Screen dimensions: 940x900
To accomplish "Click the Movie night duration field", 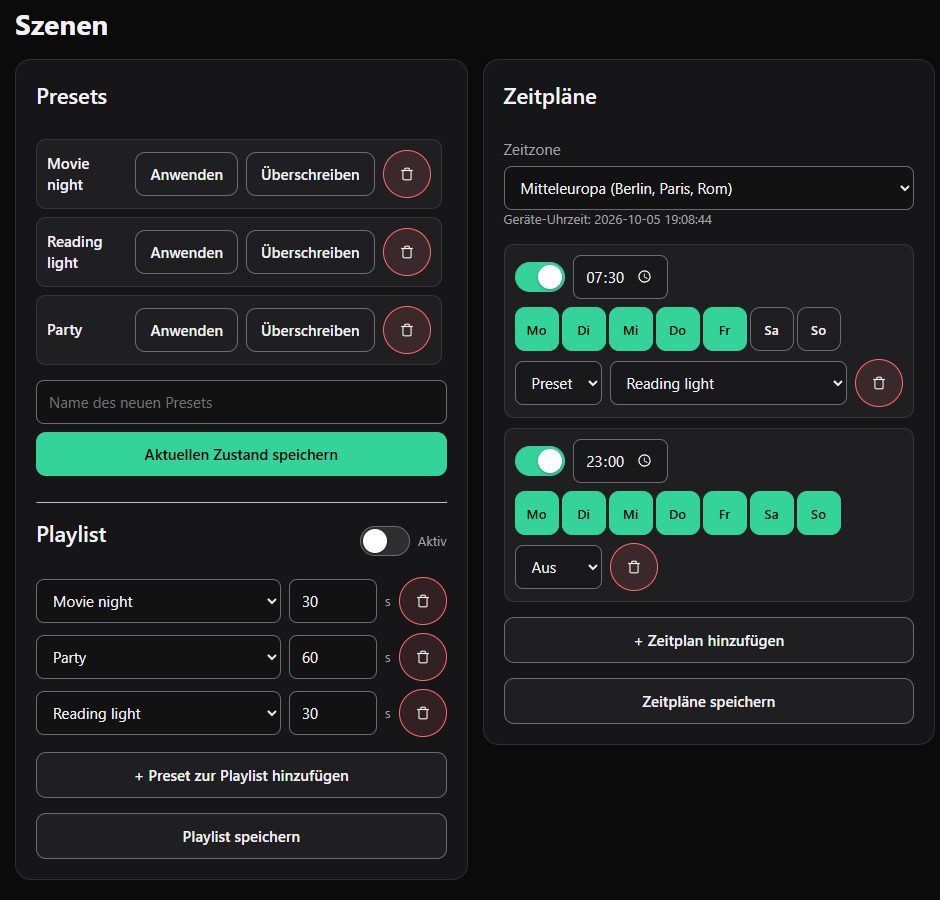I will [333, 601].
